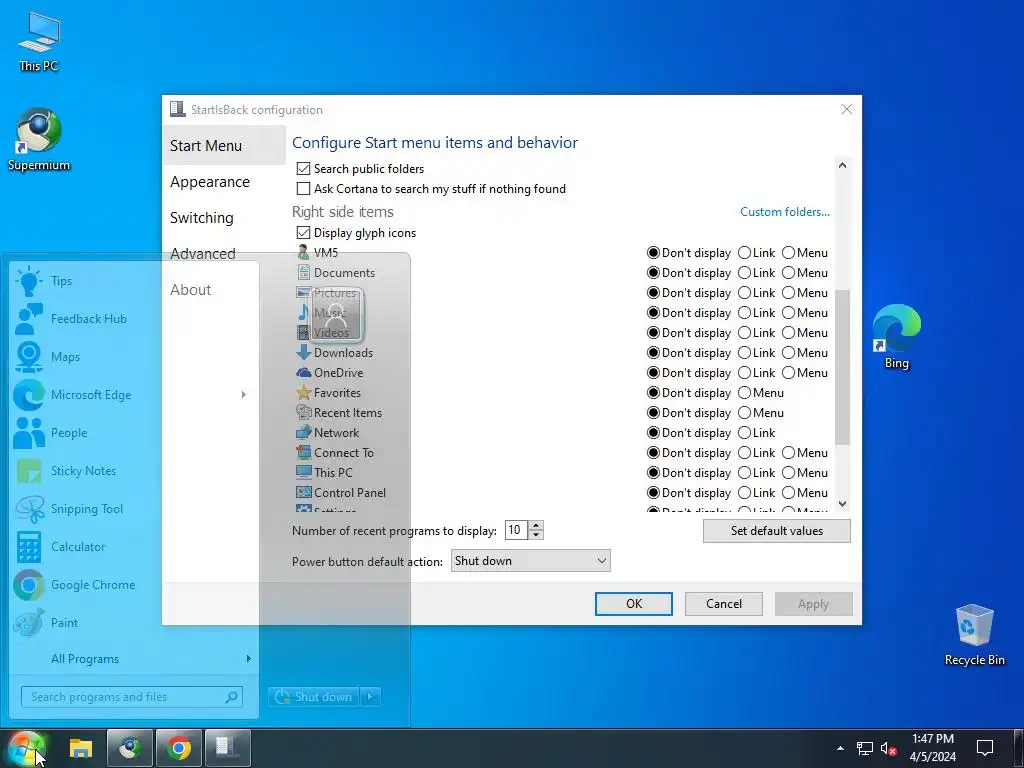The height and width of the screenshot is (768, 1024).
Task: Open Supermium from the taskbar
Action: click(130, 748)
